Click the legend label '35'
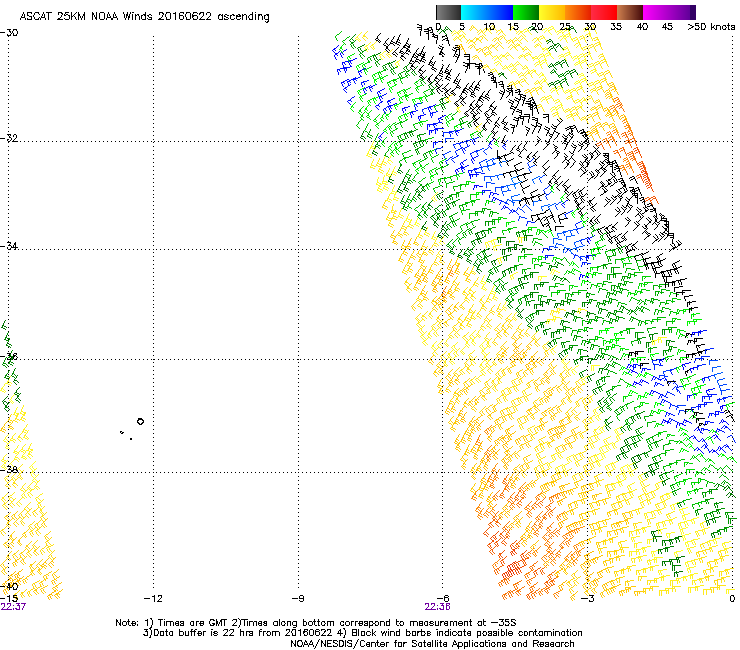 click(x=616, y=27)
